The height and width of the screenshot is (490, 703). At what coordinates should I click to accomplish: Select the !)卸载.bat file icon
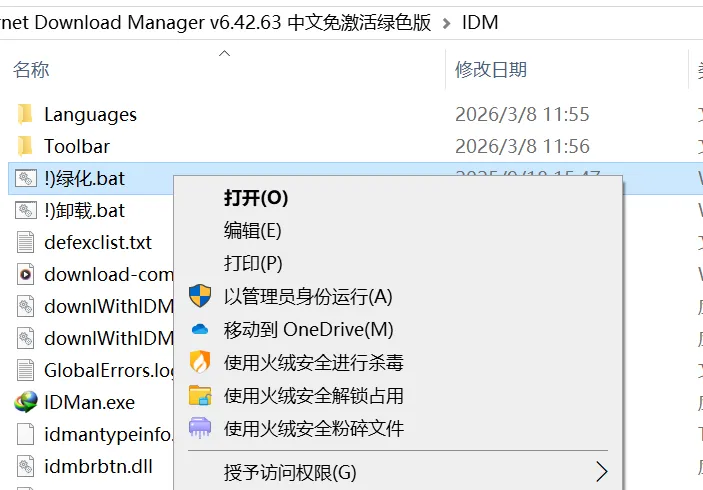[26, 210]
